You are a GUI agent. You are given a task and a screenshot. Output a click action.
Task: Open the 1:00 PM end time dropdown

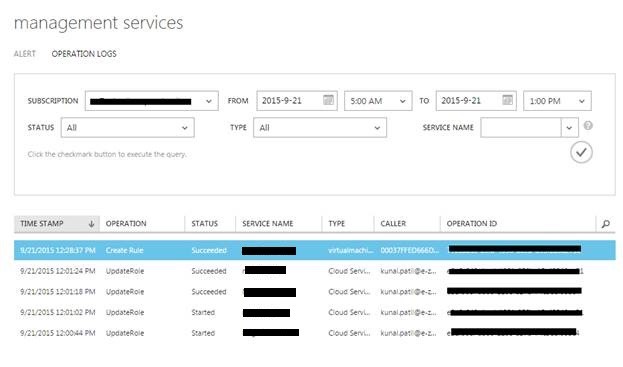point(557,101)
